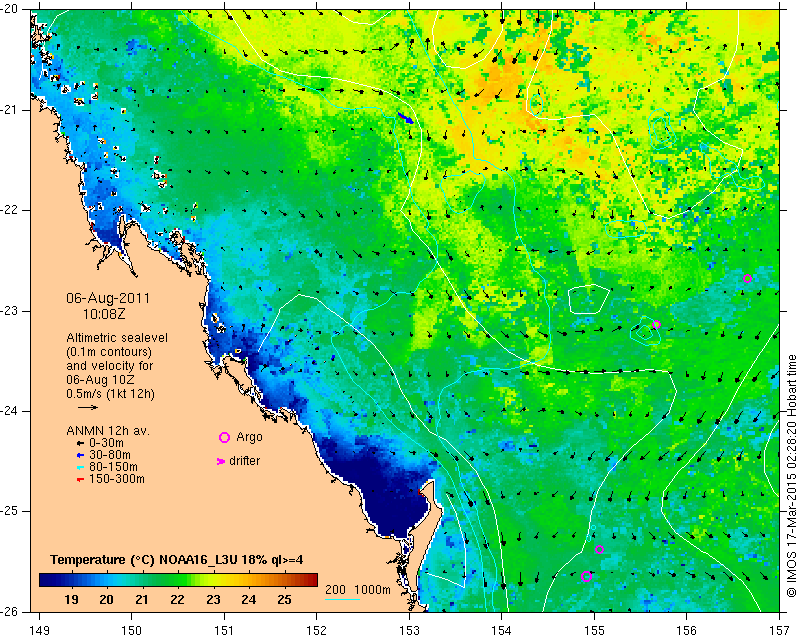Image resolution: width=800 pixels, height=640 pixels.
Task: Select the Argo float marker near 156.7E, 22.7S
Action: point(747,279)
